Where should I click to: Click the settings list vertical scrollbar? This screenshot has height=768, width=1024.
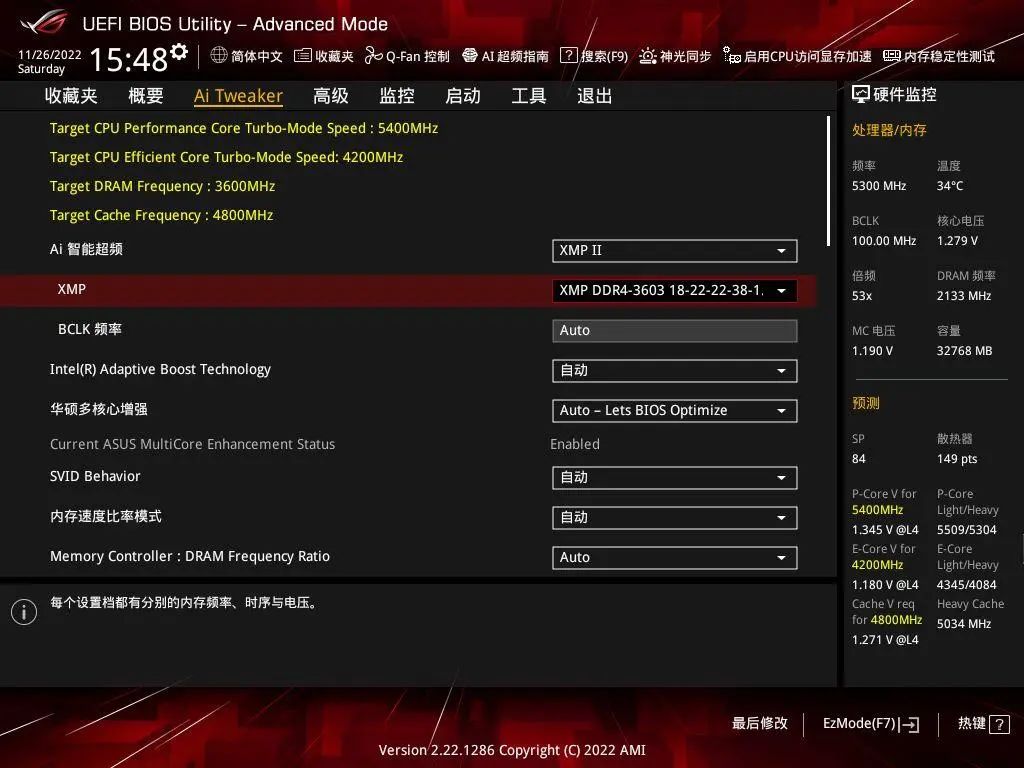828,181
